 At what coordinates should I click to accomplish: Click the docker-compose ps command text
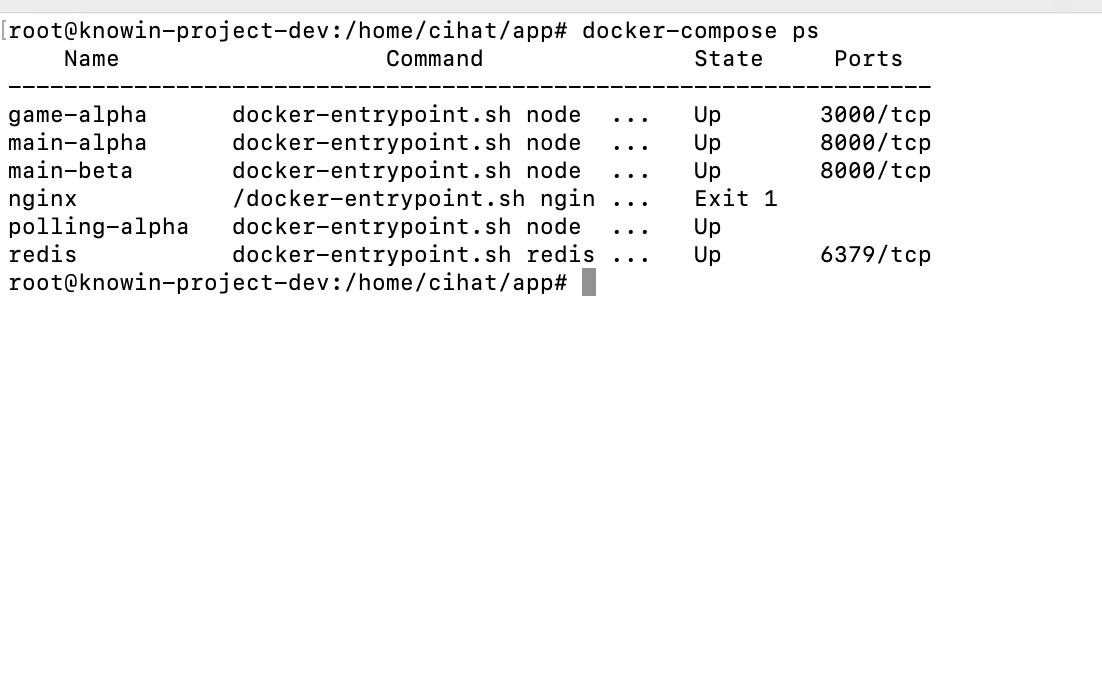[x=700, y=31]
